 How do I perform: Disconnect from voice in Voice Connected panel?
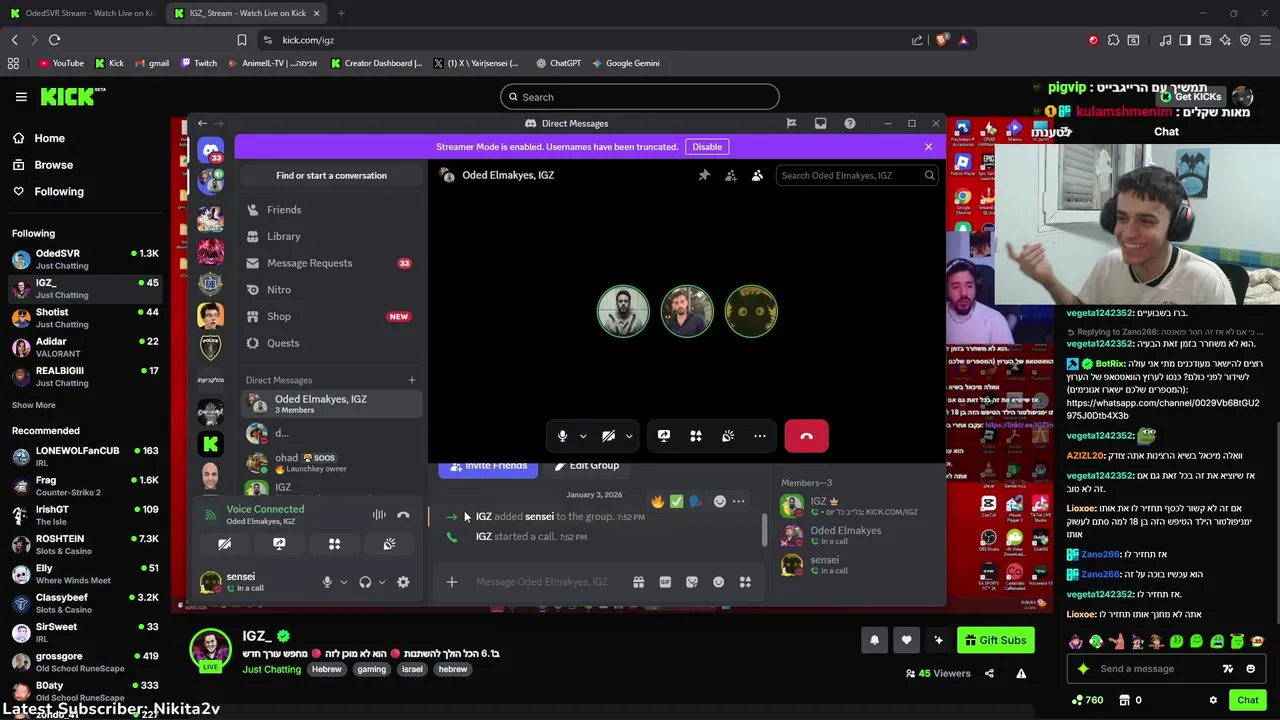tap(403, 515)
